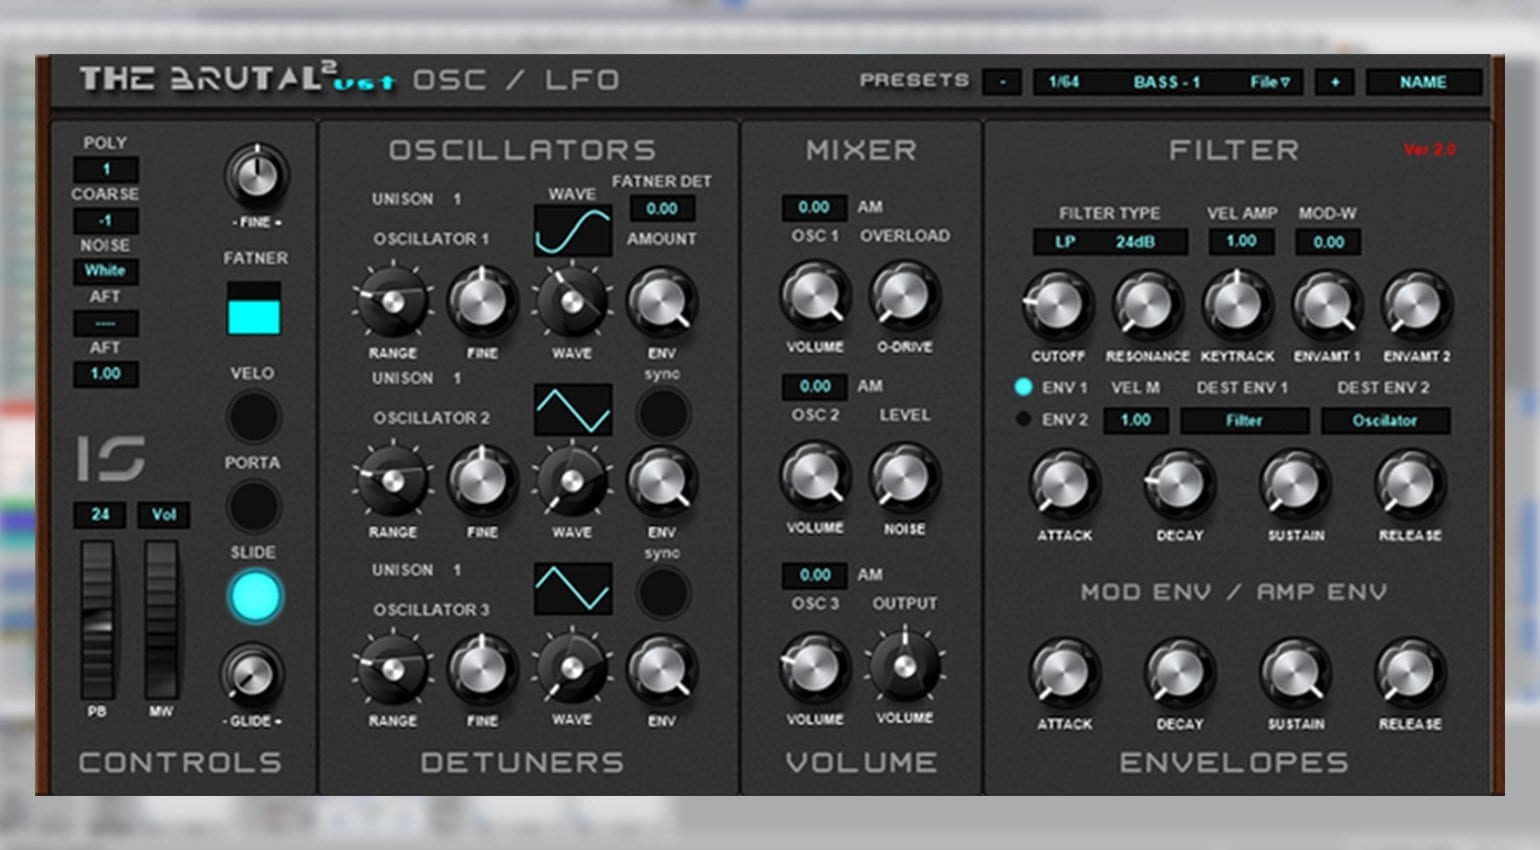Click the FATNER DET value 0.00
The width and height of the screenshot is (1540, 850).
click(662, 208)
